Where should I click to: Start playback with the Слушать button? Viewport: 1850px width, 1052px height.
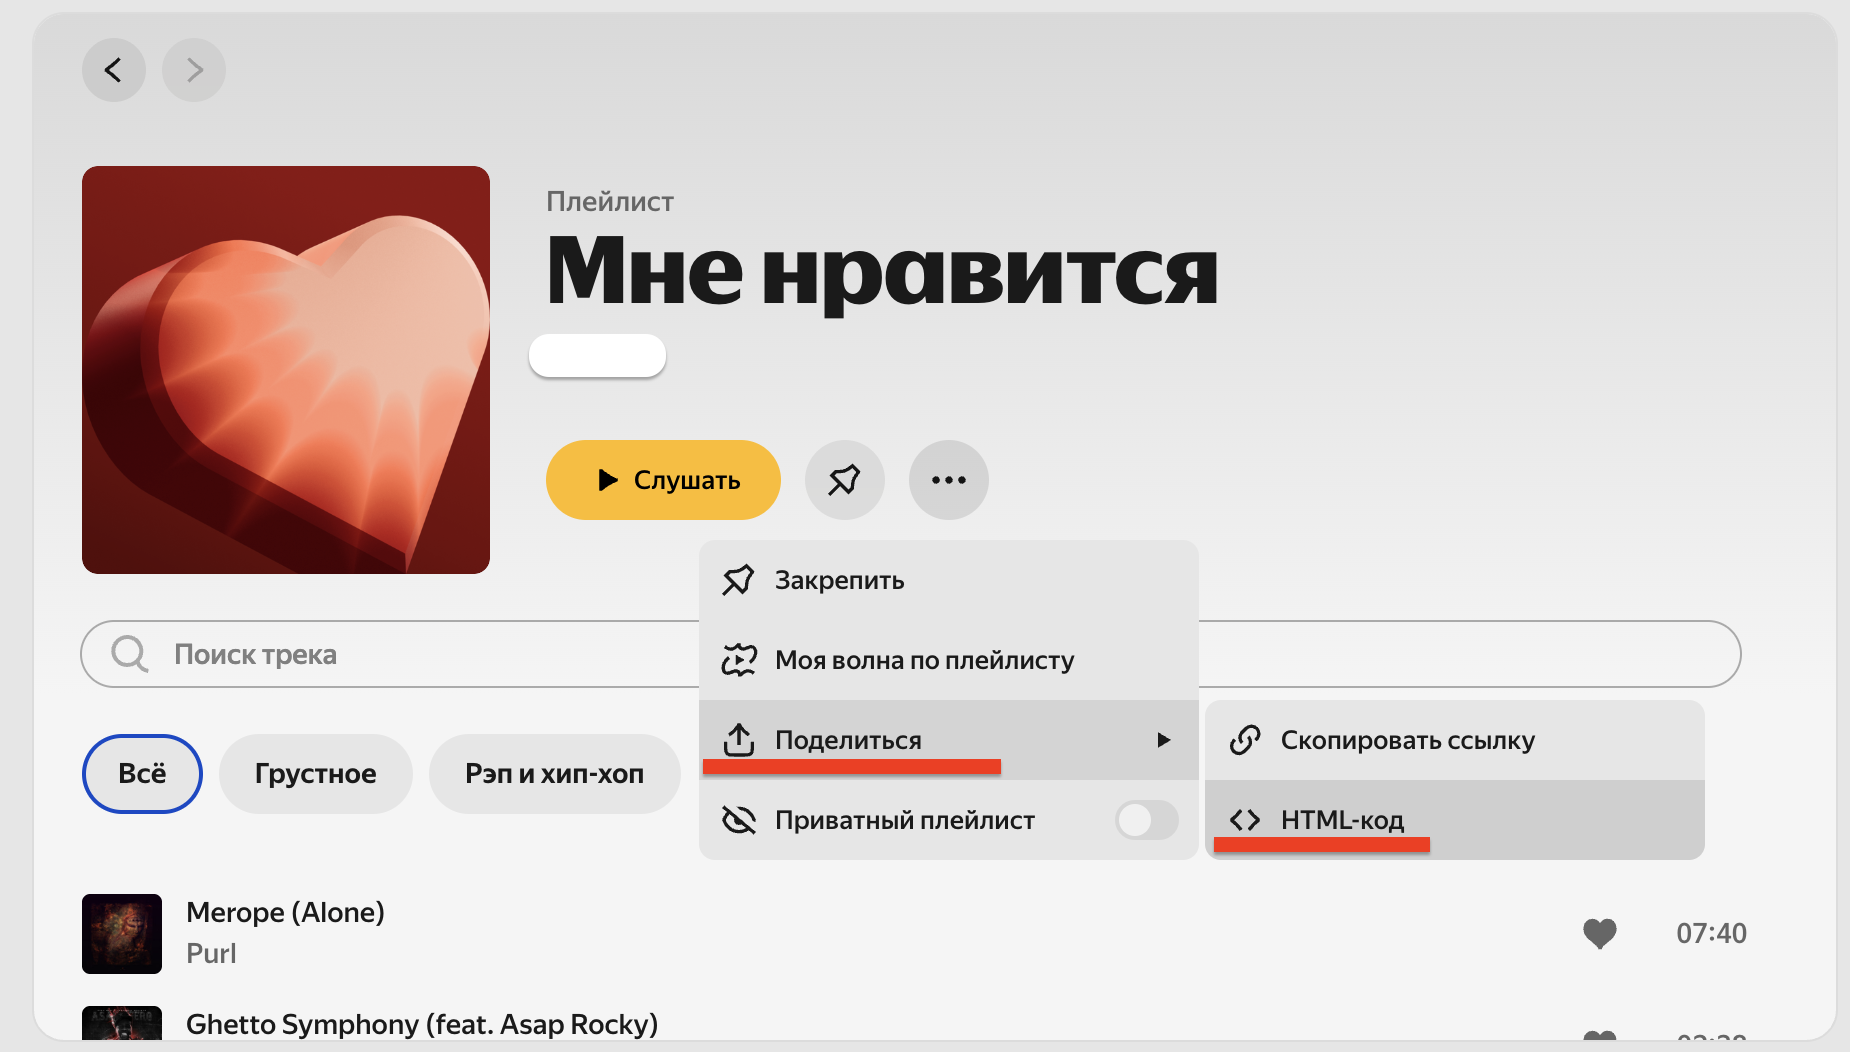(663, 480)
